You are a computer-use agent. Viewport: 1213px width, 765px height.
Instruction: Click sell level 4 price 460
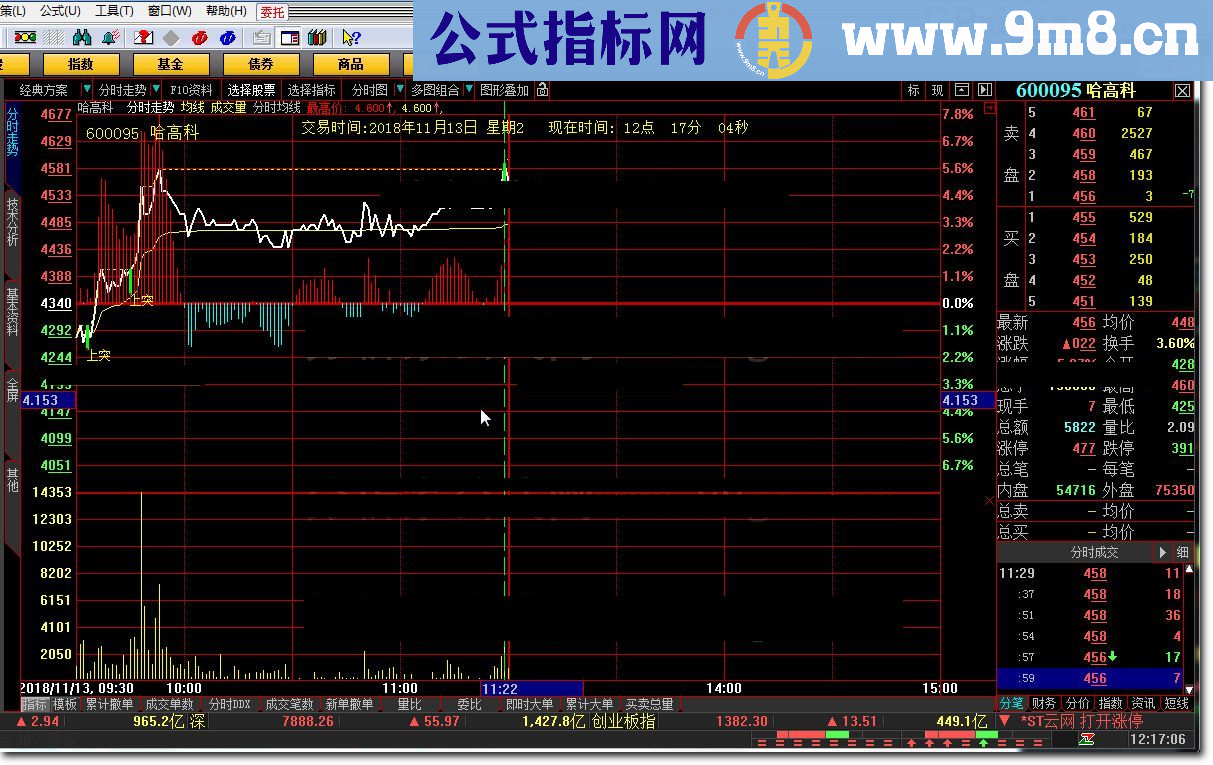point(1084,134)
